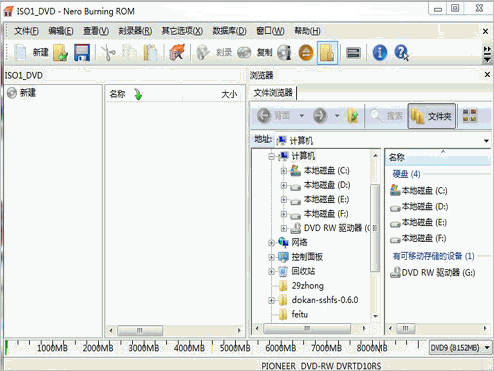Select the 文件浏览器 tab
The width and height of the screenshot is (494, 371).
(x=273, y=93)
